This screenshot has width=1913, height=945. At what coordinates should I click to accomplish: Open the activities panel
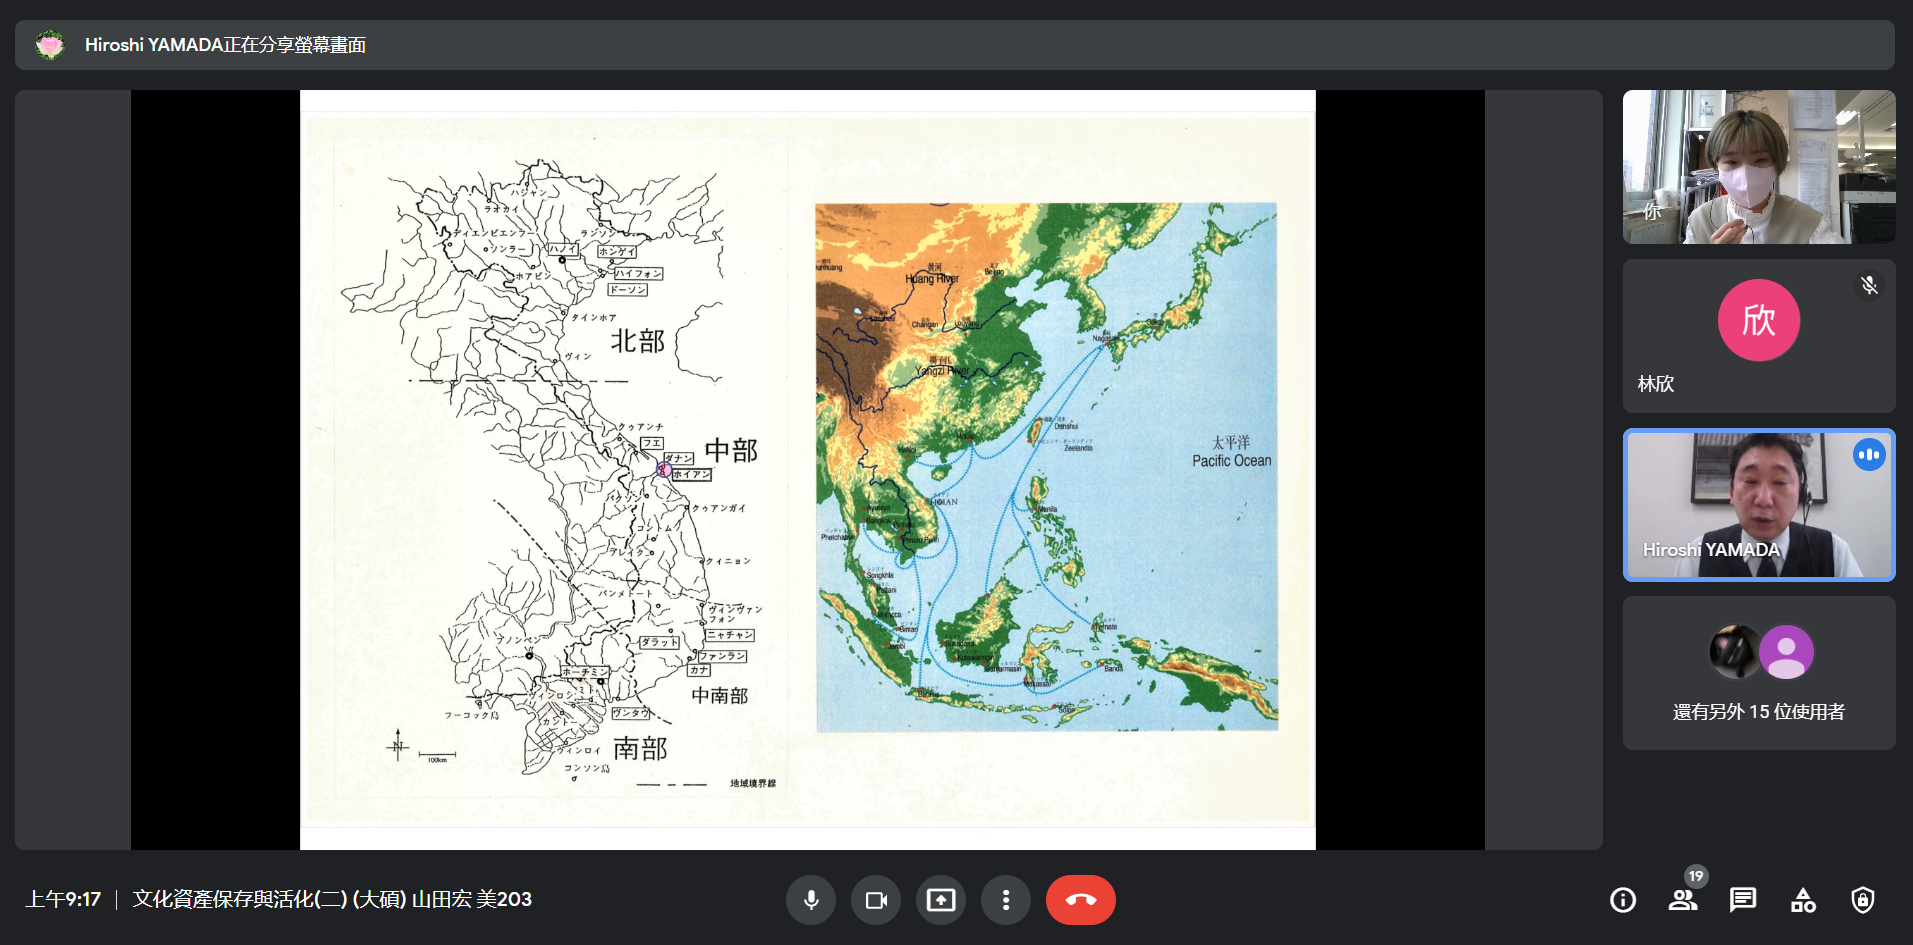1803,900
